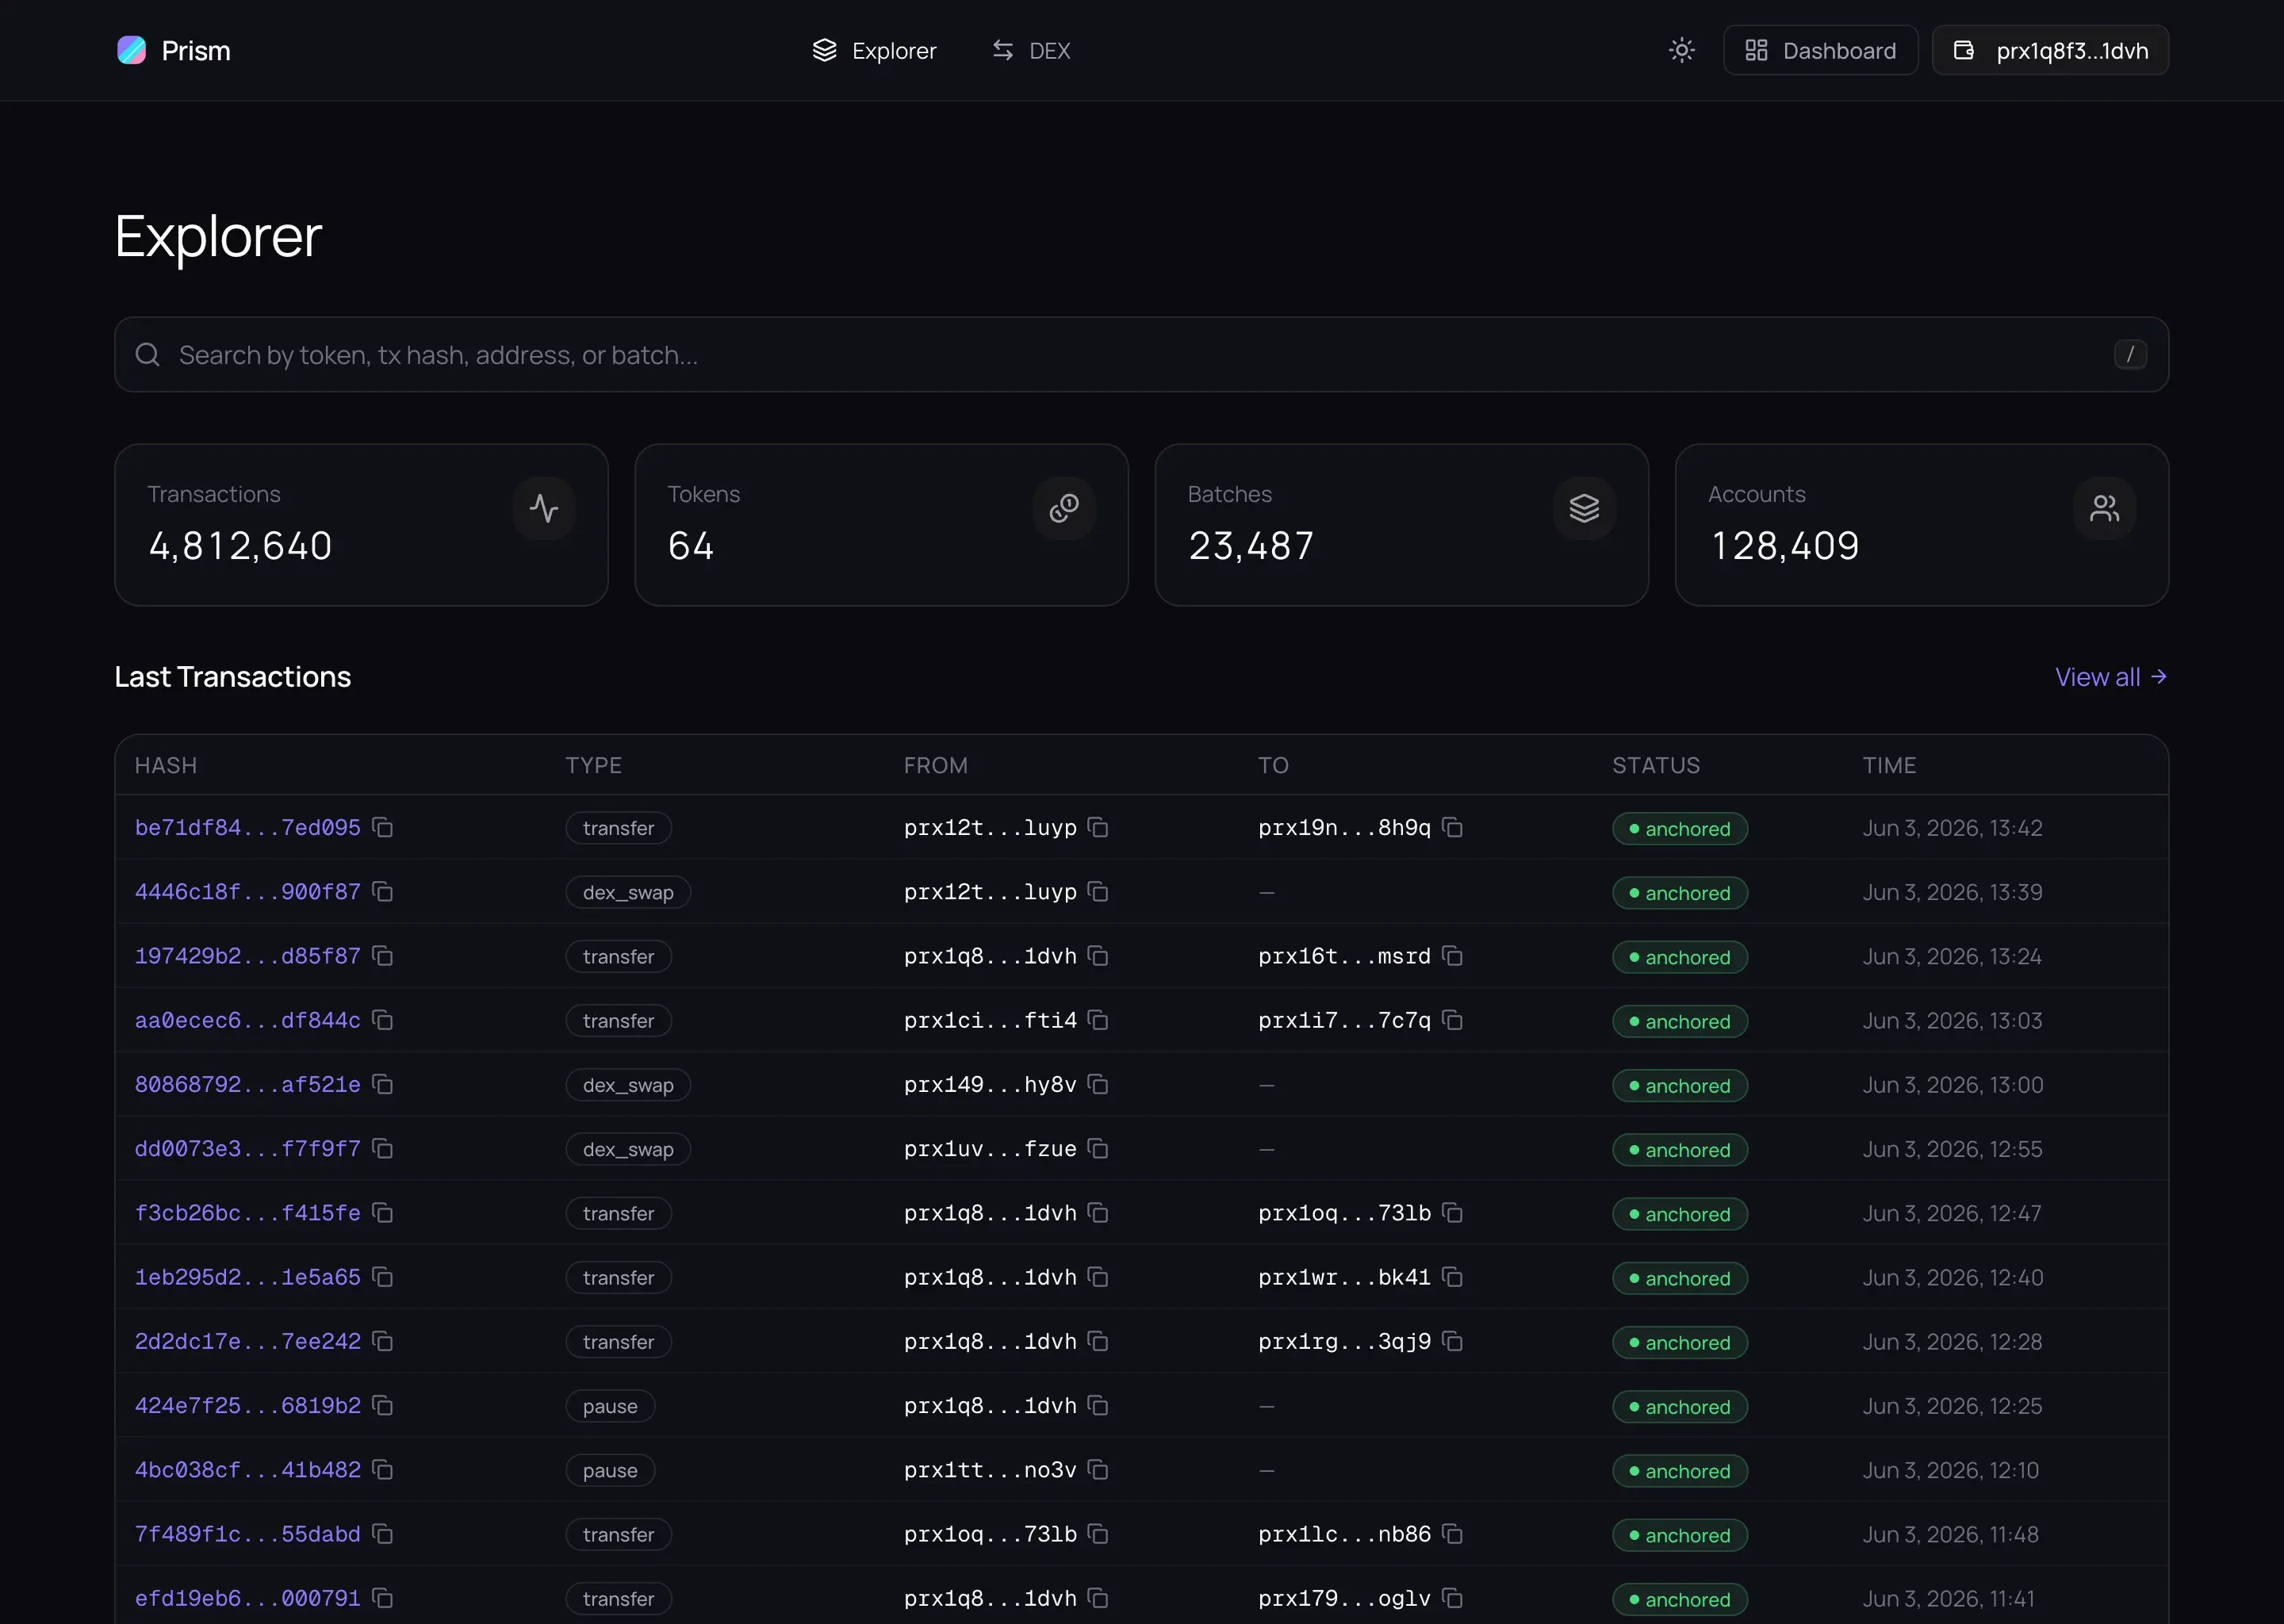Copy hash 7f489f1c...55dabd
Viewport: 2284px width, 1624px height.
[x=382, y=1533]
